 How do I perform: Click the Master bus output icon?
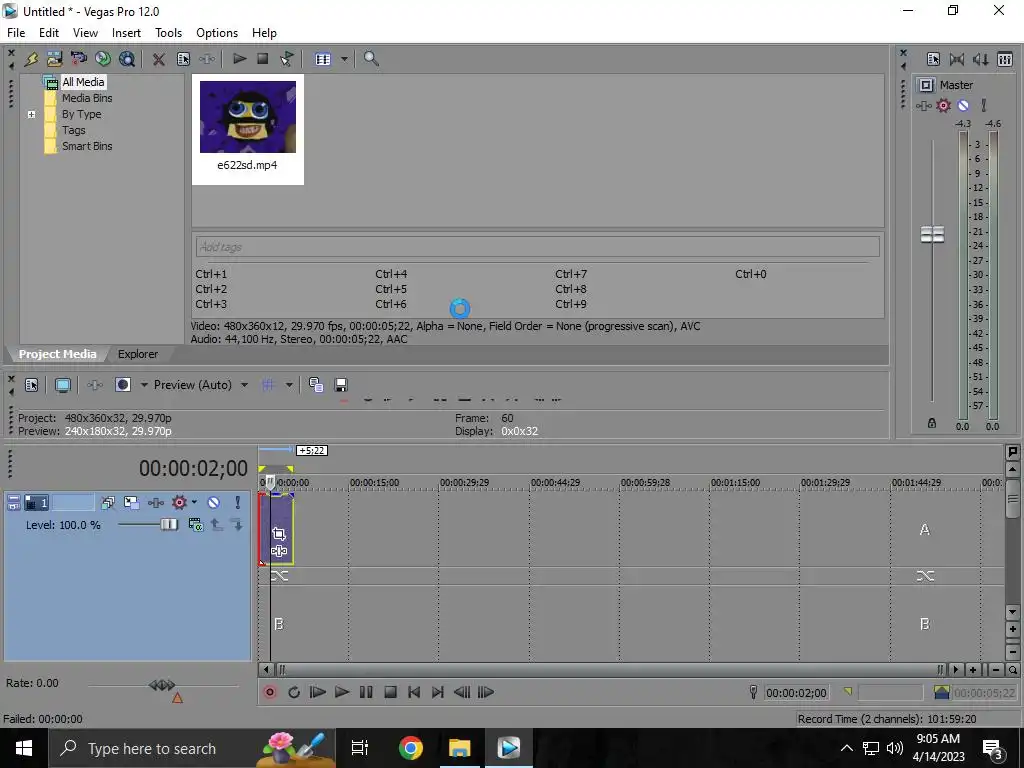click(x=926, y=85)
